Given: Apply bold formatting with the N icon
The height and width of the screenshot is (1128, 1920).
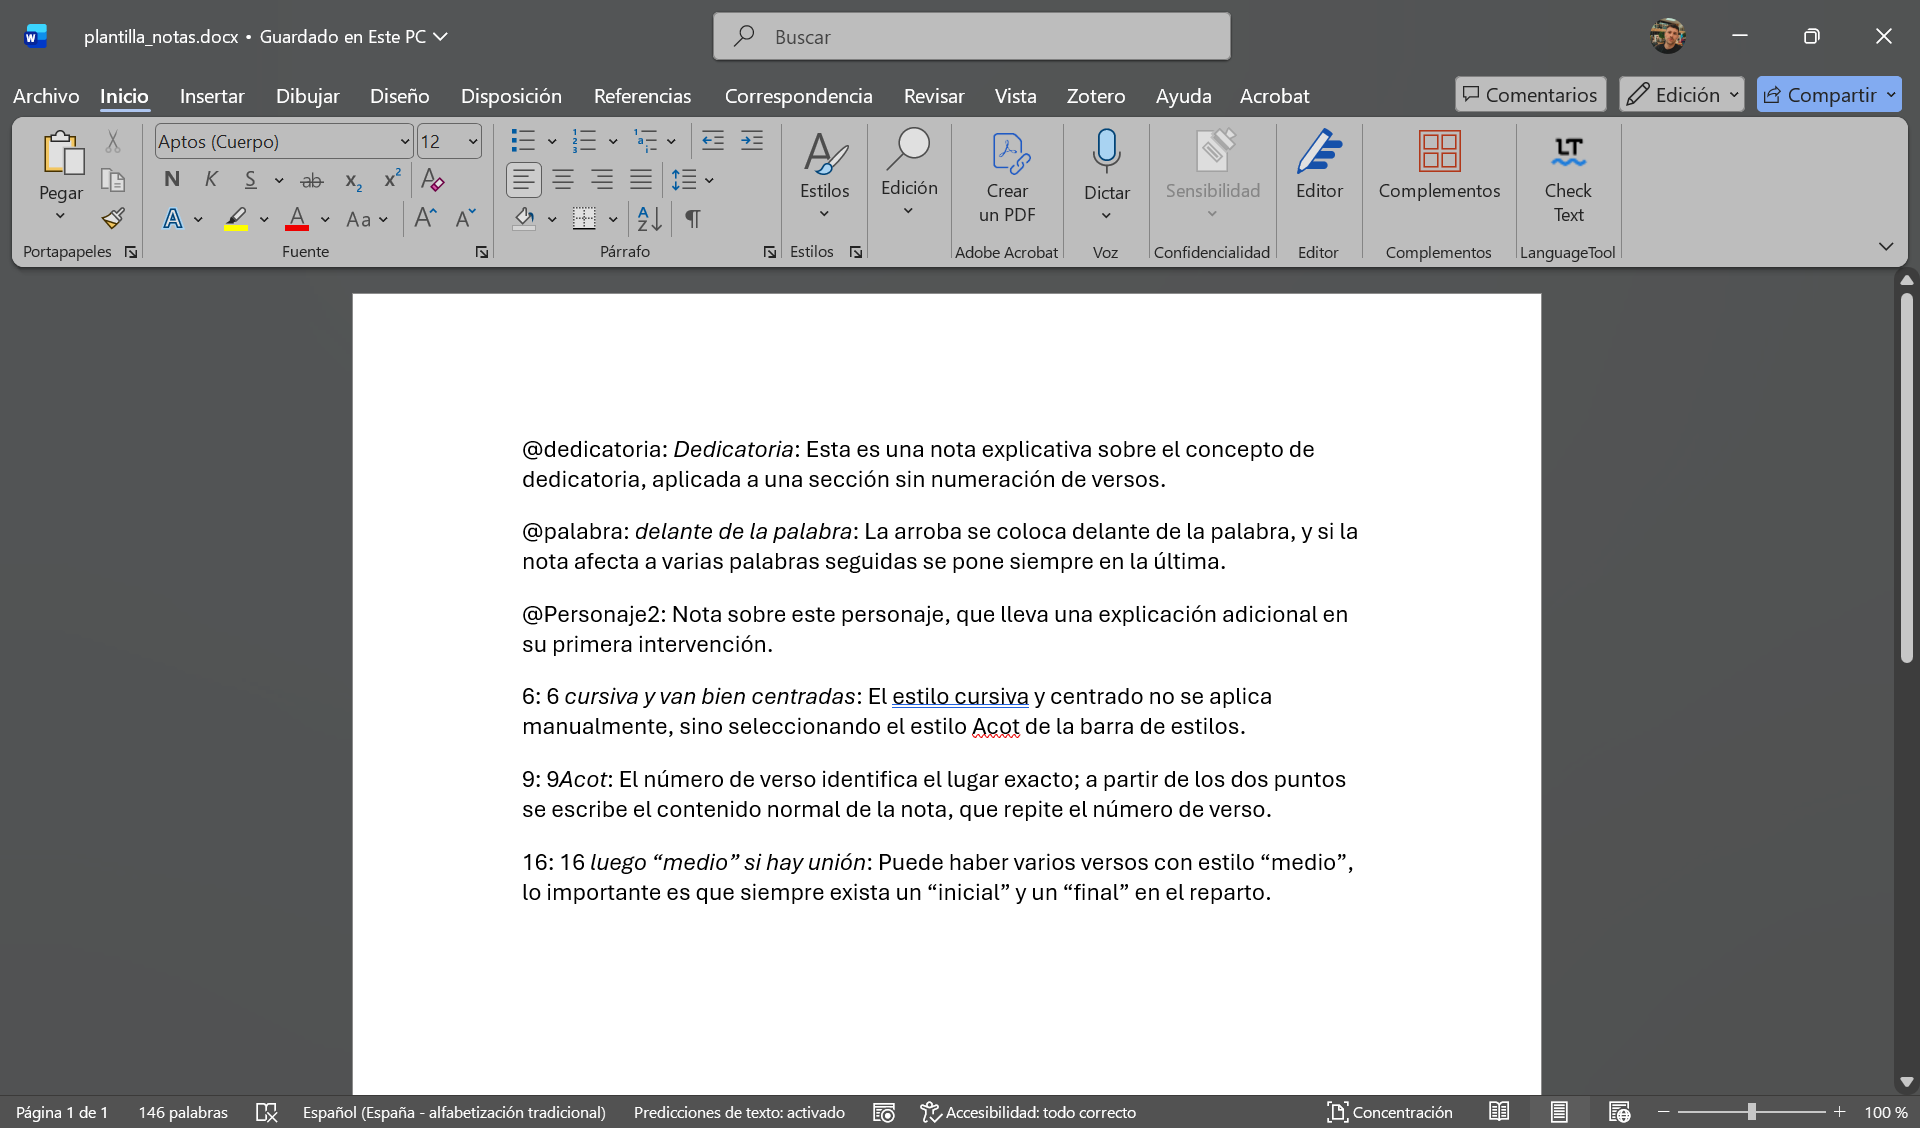Looking at the screenshot, I should tap(171, 180).
